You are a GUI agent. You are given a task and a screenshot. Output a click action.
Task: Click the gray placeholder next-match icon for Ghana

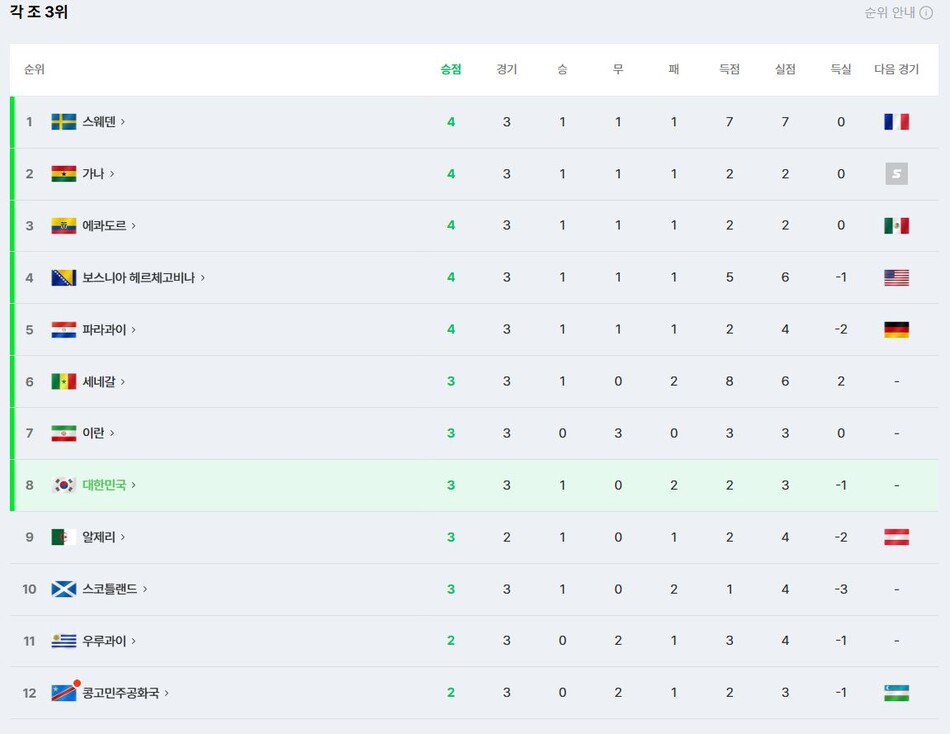point(896,174)
